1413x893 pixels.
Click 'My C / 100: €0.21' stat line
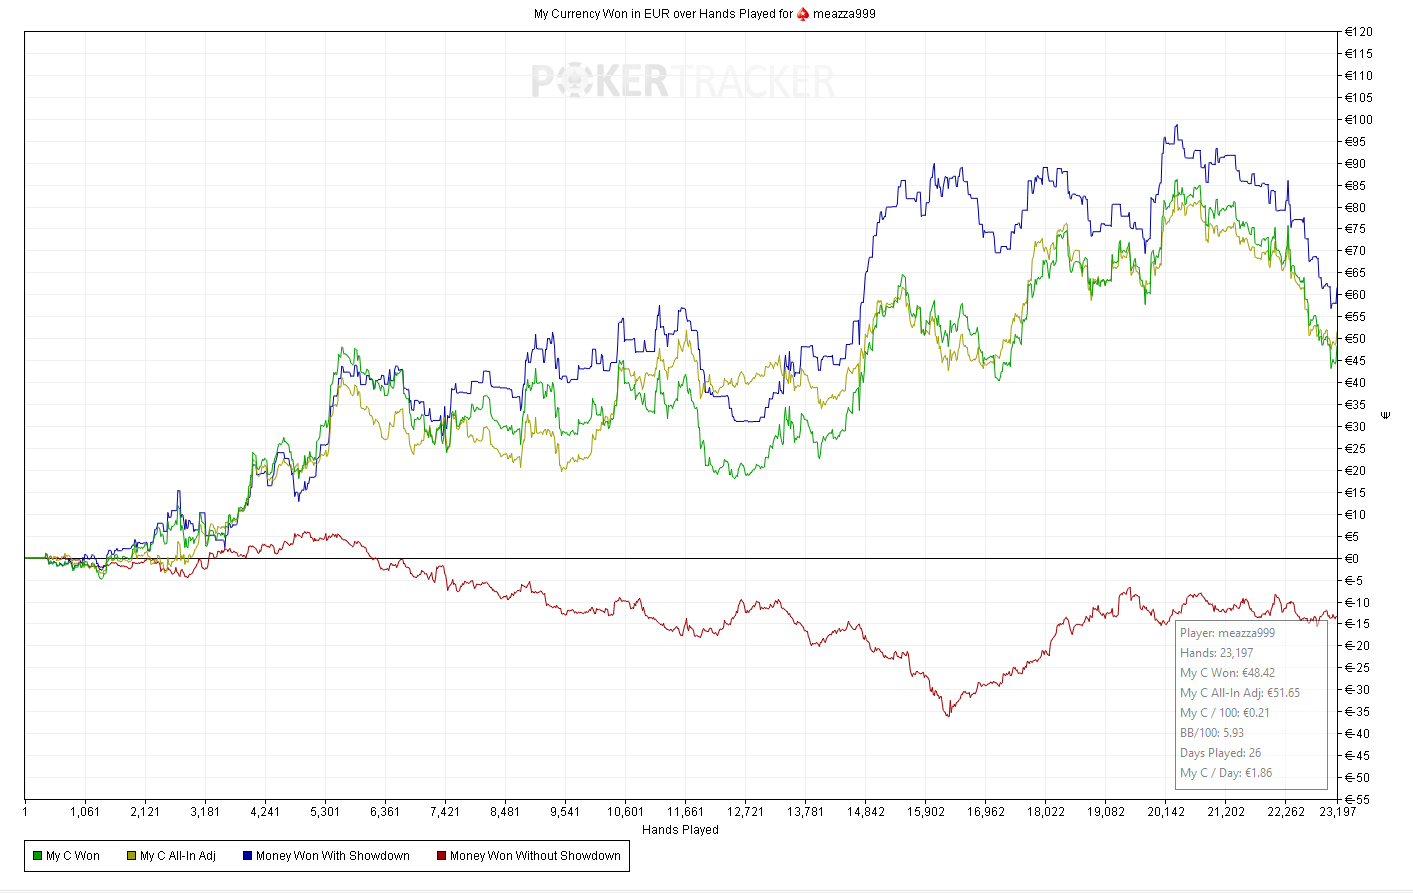pyautogui.click(x=1225, y=713)
